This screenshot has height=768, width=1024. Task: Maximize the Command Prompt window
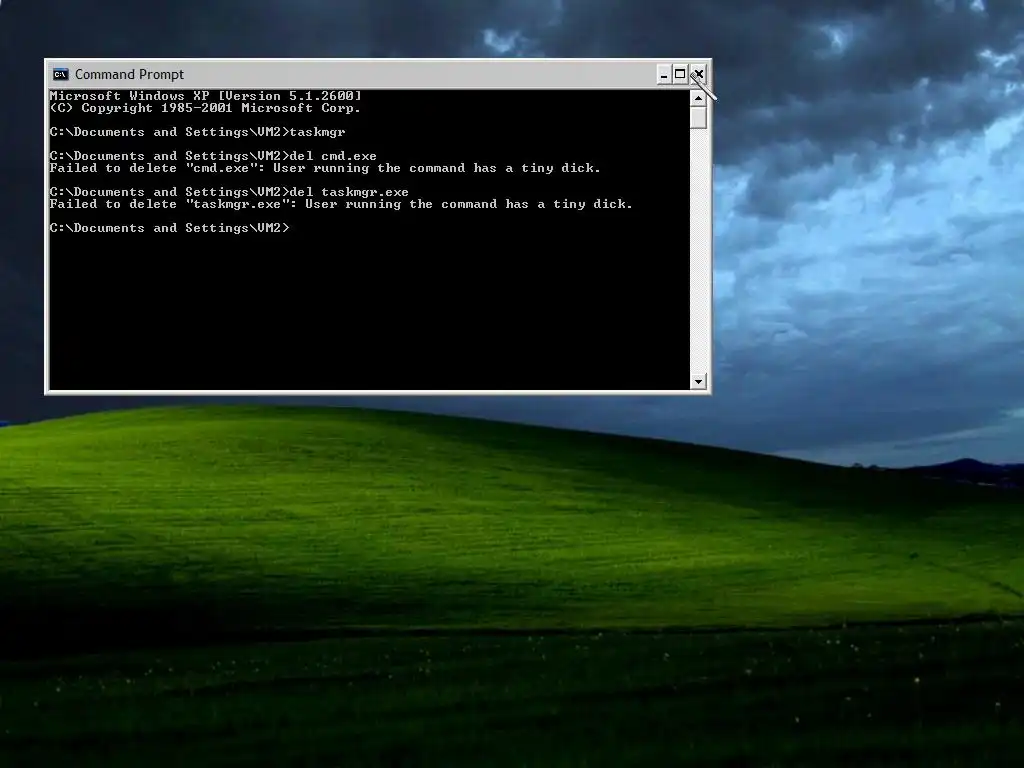[x=680, y=74]
